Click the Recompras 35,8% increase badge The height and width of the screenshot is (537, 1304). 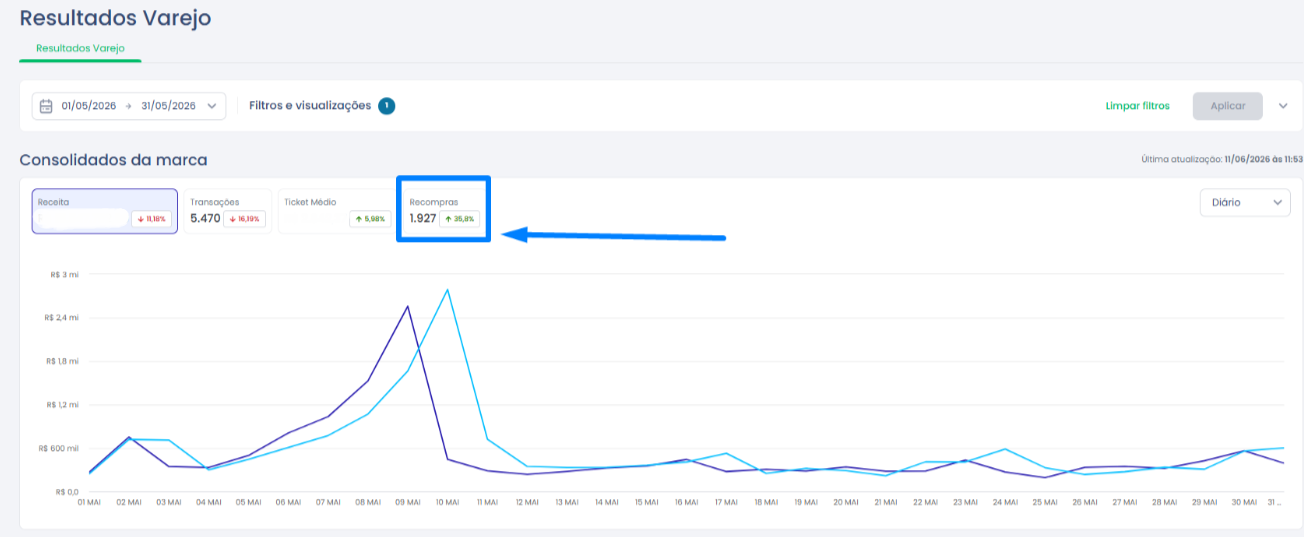pos(461,218)
